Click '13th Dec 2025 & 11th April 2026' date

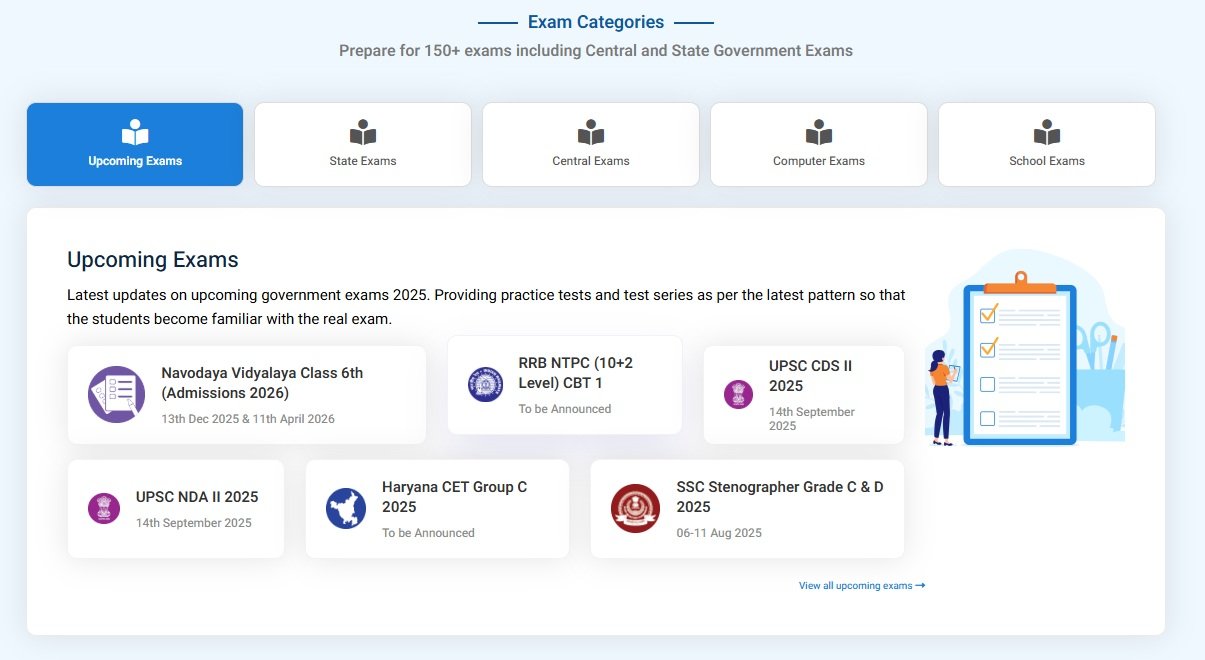pyautogui.click(x=248, y=419)
